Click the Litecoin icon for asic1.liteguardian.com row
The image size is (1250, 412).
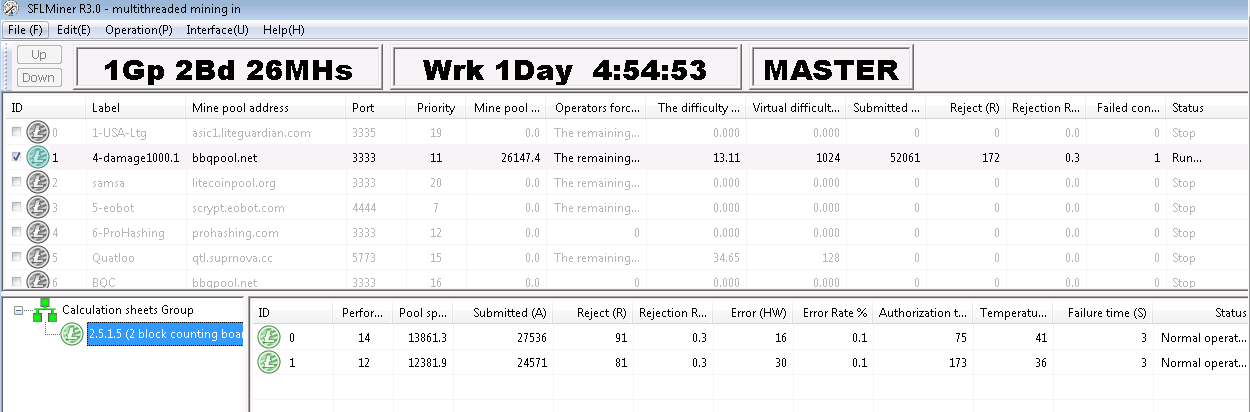coord(38,132)
